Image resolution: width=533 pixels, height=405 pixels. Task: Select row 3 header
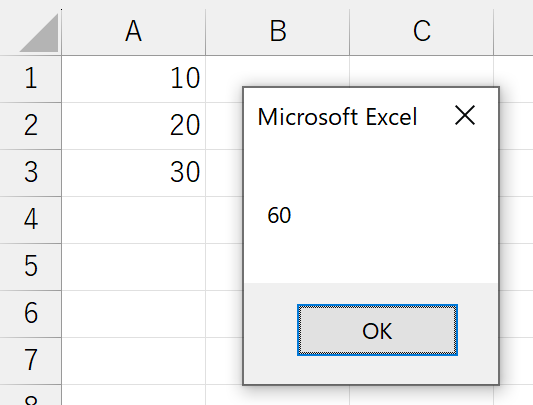(x=31, y=172)
